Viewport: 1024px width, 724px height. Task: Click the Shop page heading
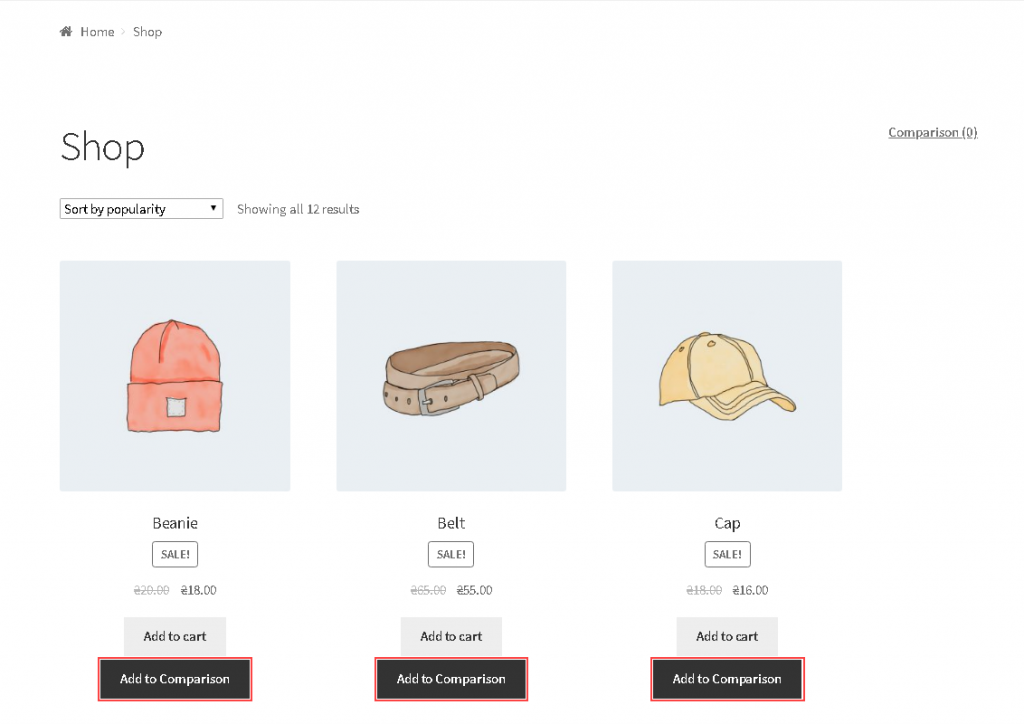click(x=102, y=148)
